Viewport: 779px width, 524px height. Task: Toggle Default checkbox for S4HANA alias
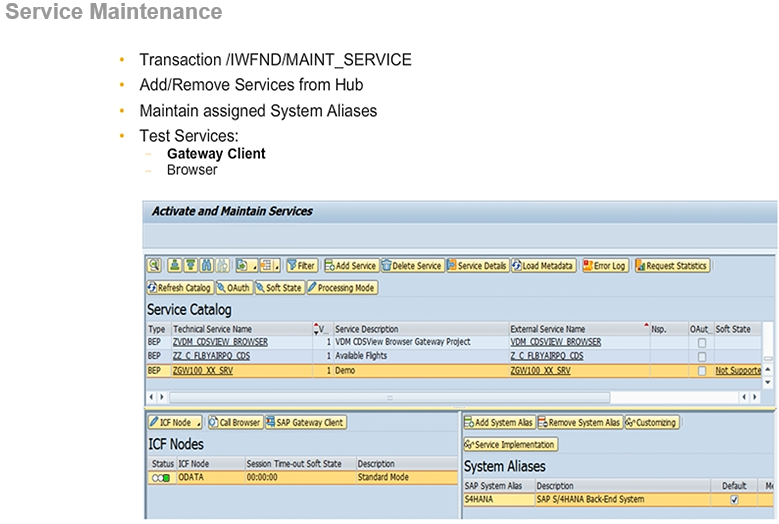734,499
